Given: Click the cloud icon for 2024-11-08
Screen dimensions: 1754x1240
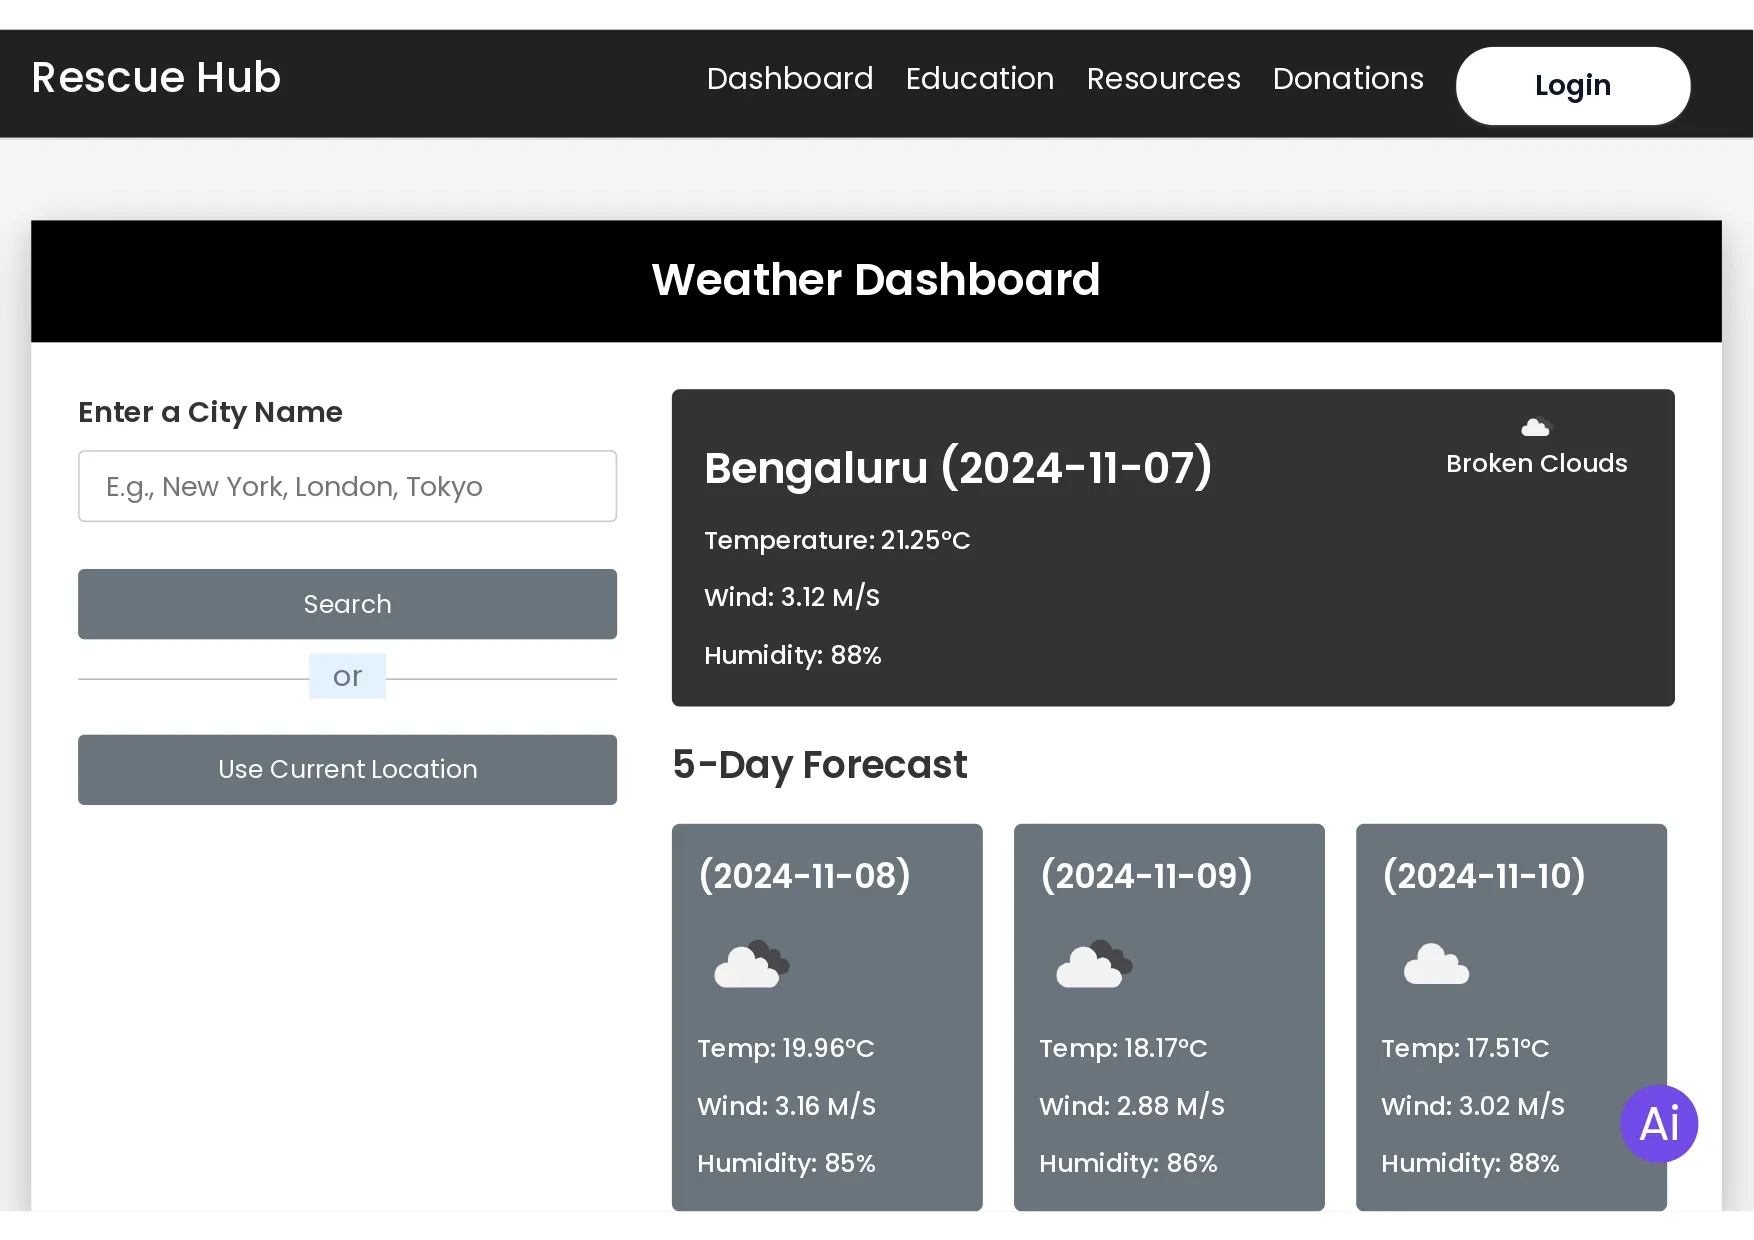Looking at the screenshot, I should (x=751, y=965).
